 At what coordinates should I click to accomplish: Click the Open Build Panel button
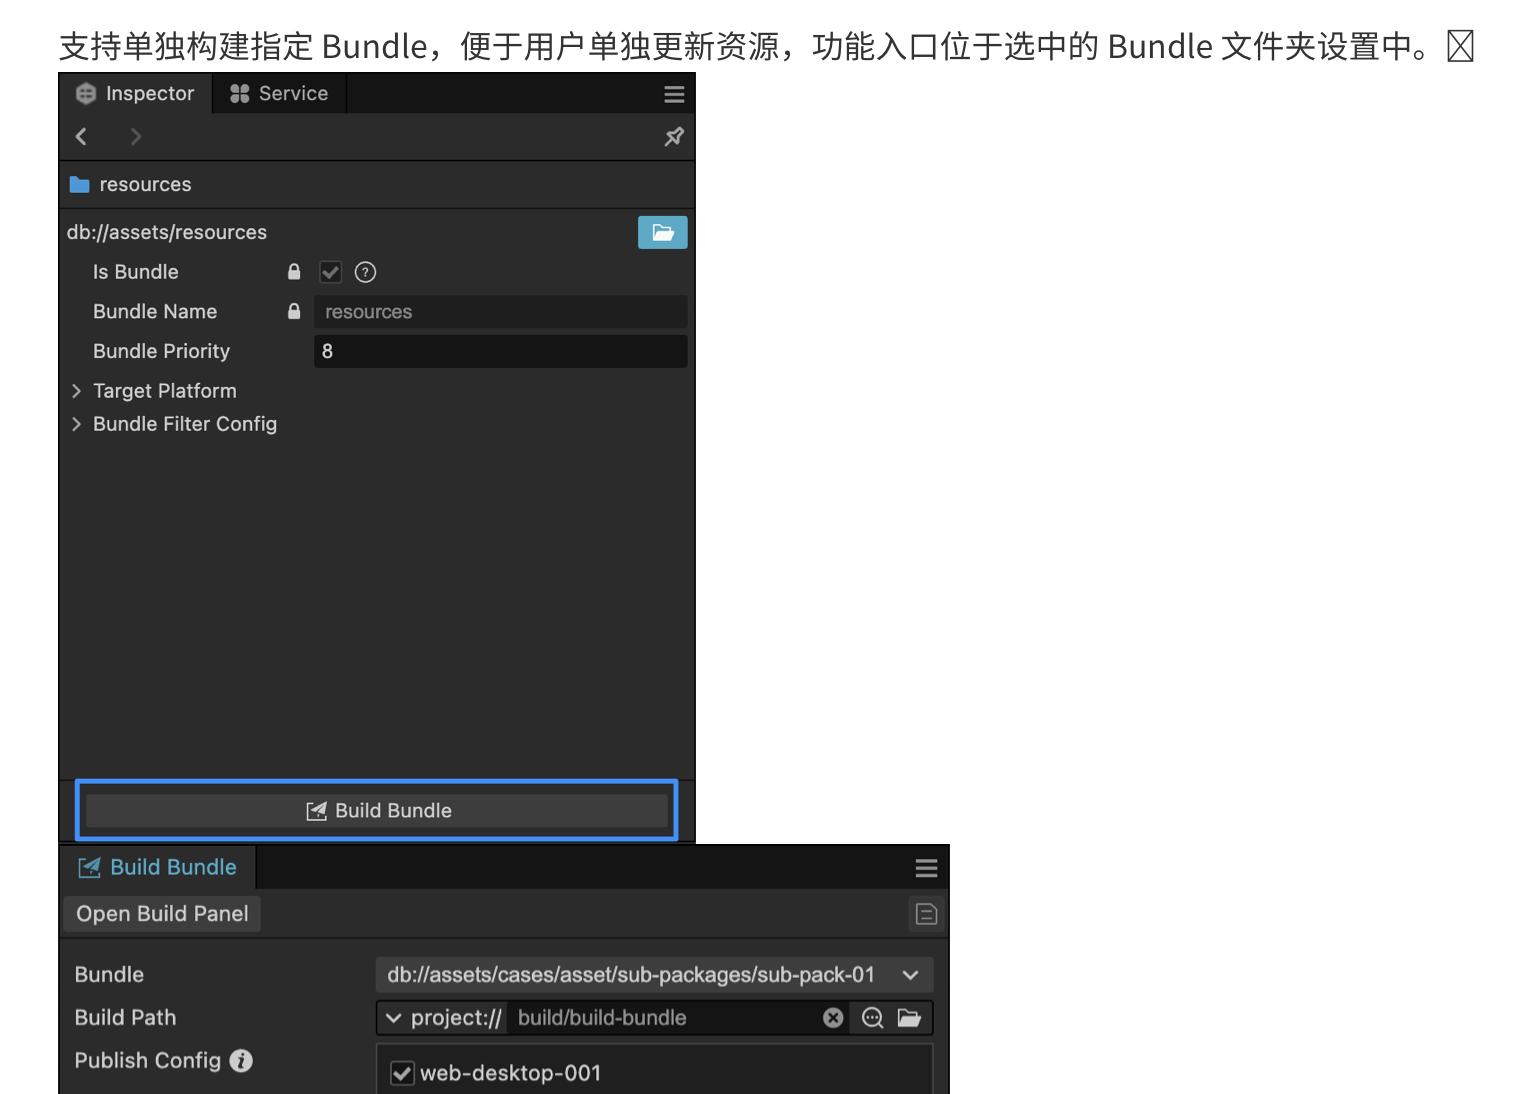[x=162, y=914]
